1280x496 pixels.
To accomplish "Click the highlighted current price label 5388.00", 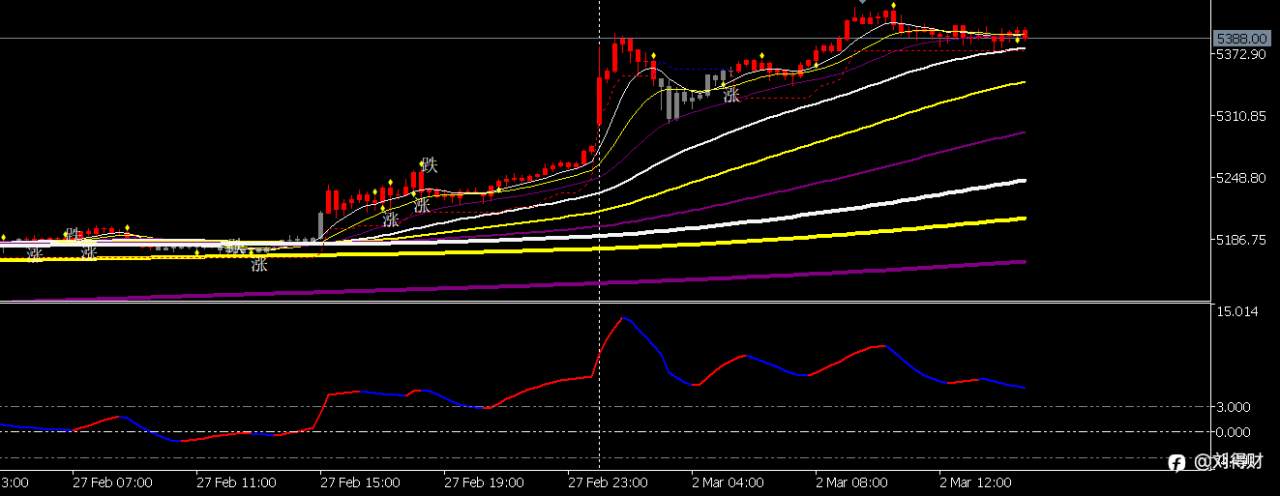I will click(1240, 38).
